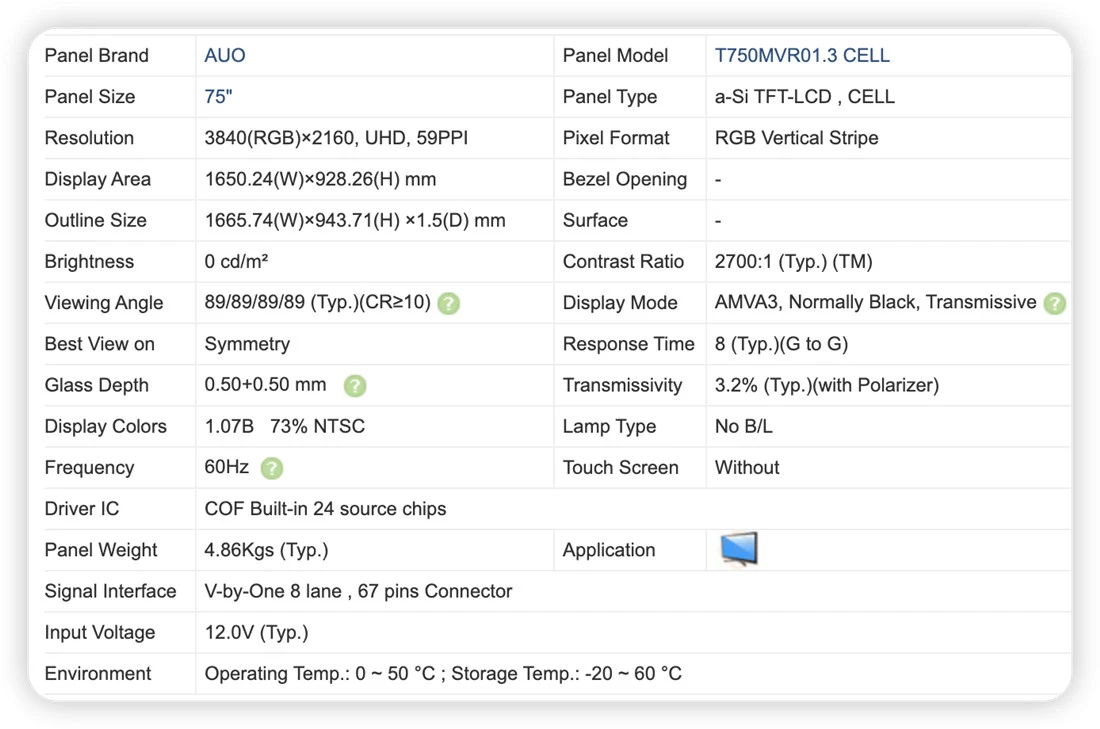
Task: Click the Panel Size label
Action: pyautogui.click(x=89, y=97)
